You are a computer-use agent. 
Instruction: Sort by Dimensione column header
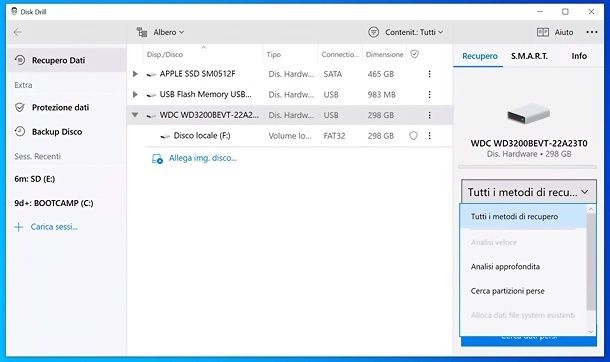point(384,55)
